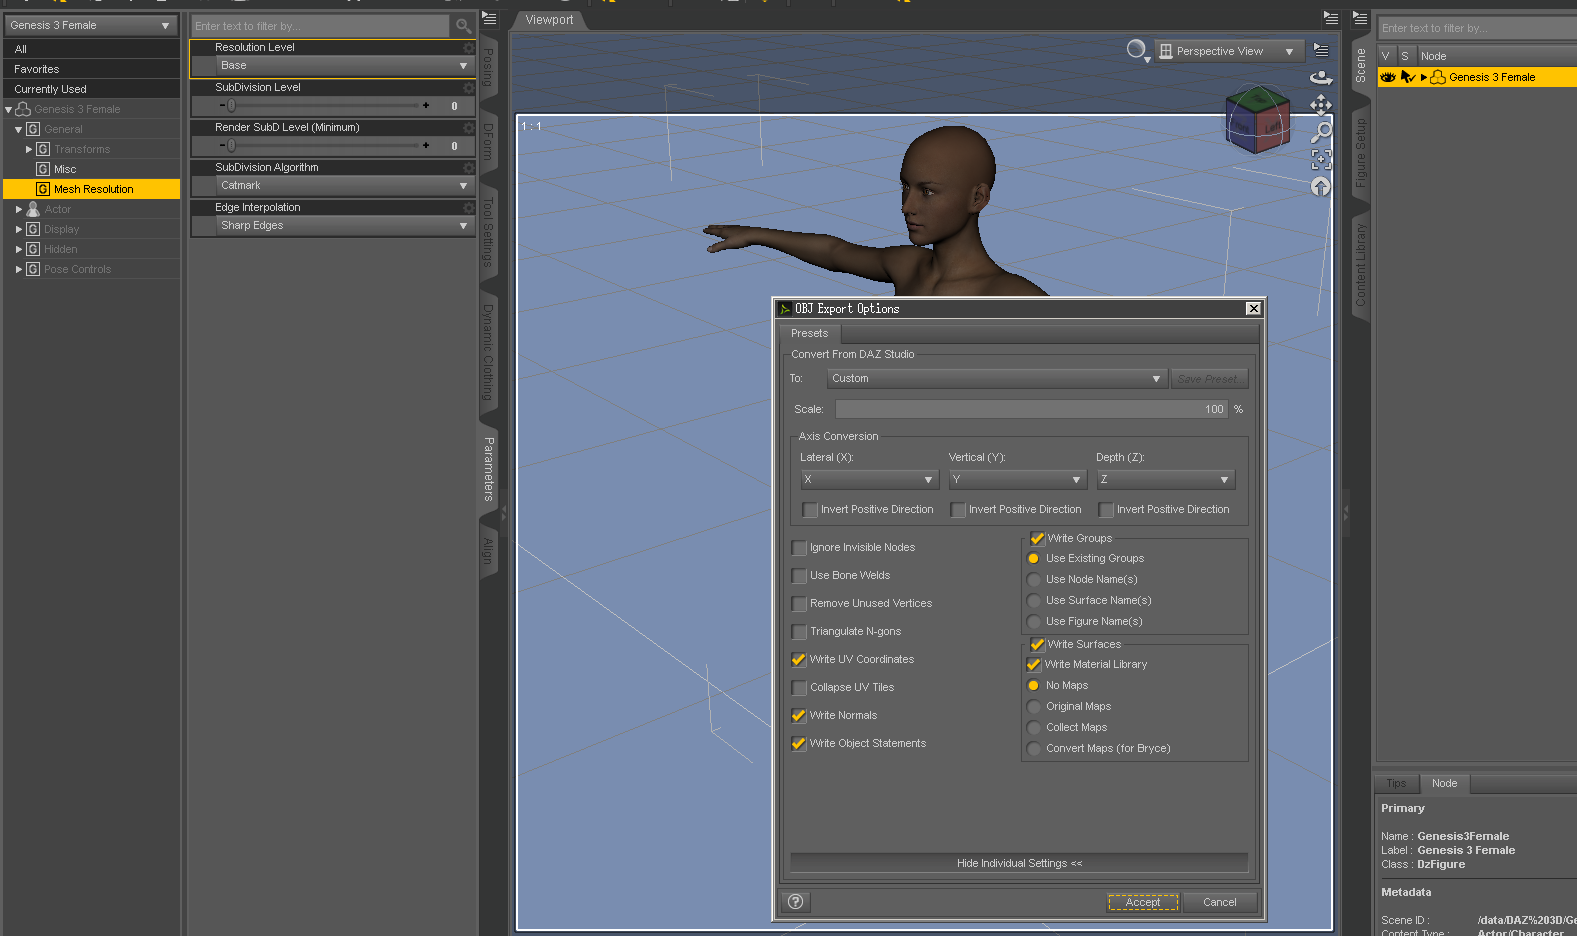This screenshot has height=936, width=1577.
Task: Toggle visibility eye for Genesis 3 Female
Action: coord(1388,77)
